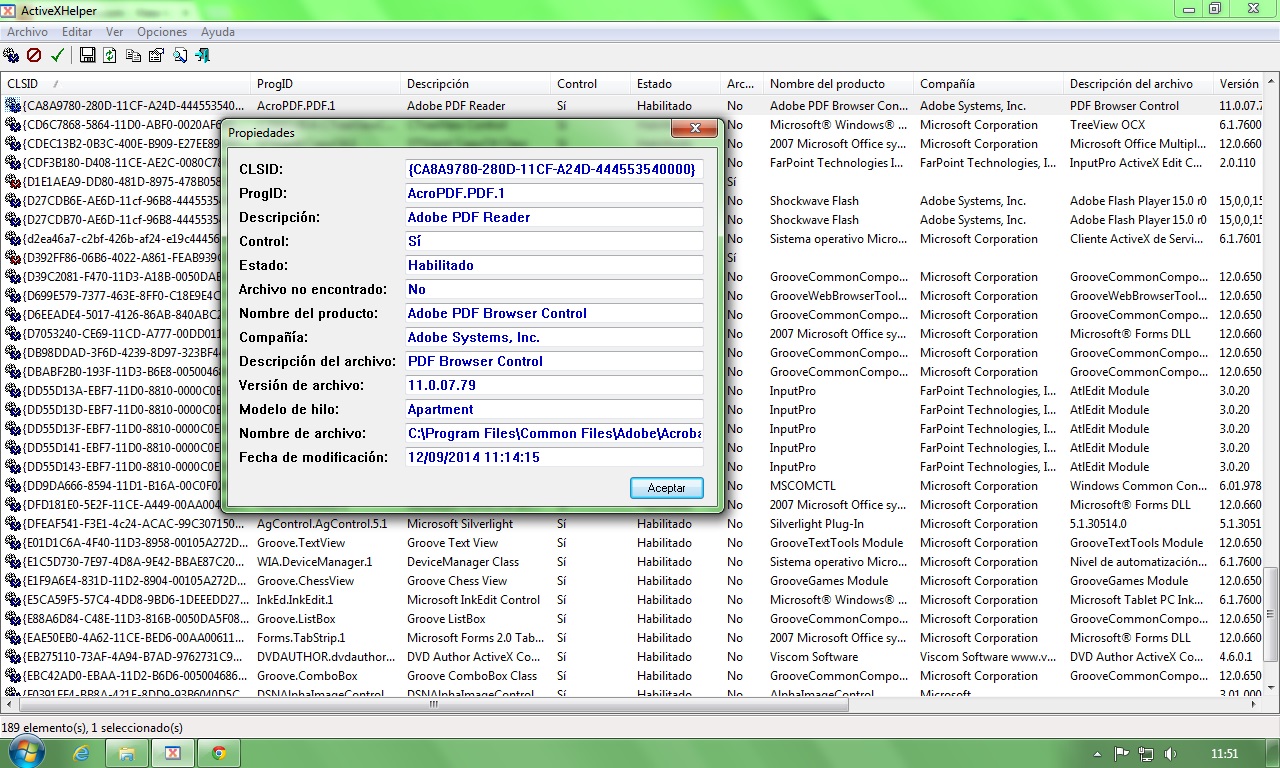Sort by the Control column header
This screenshot has height=768, width=1280.
pos(590,84)
